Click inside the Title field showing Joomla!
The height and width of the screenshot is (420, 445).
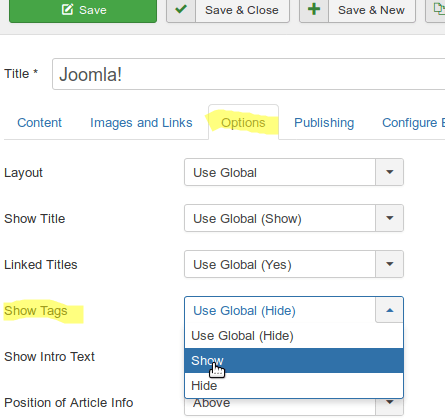click(x=249, y=74)
